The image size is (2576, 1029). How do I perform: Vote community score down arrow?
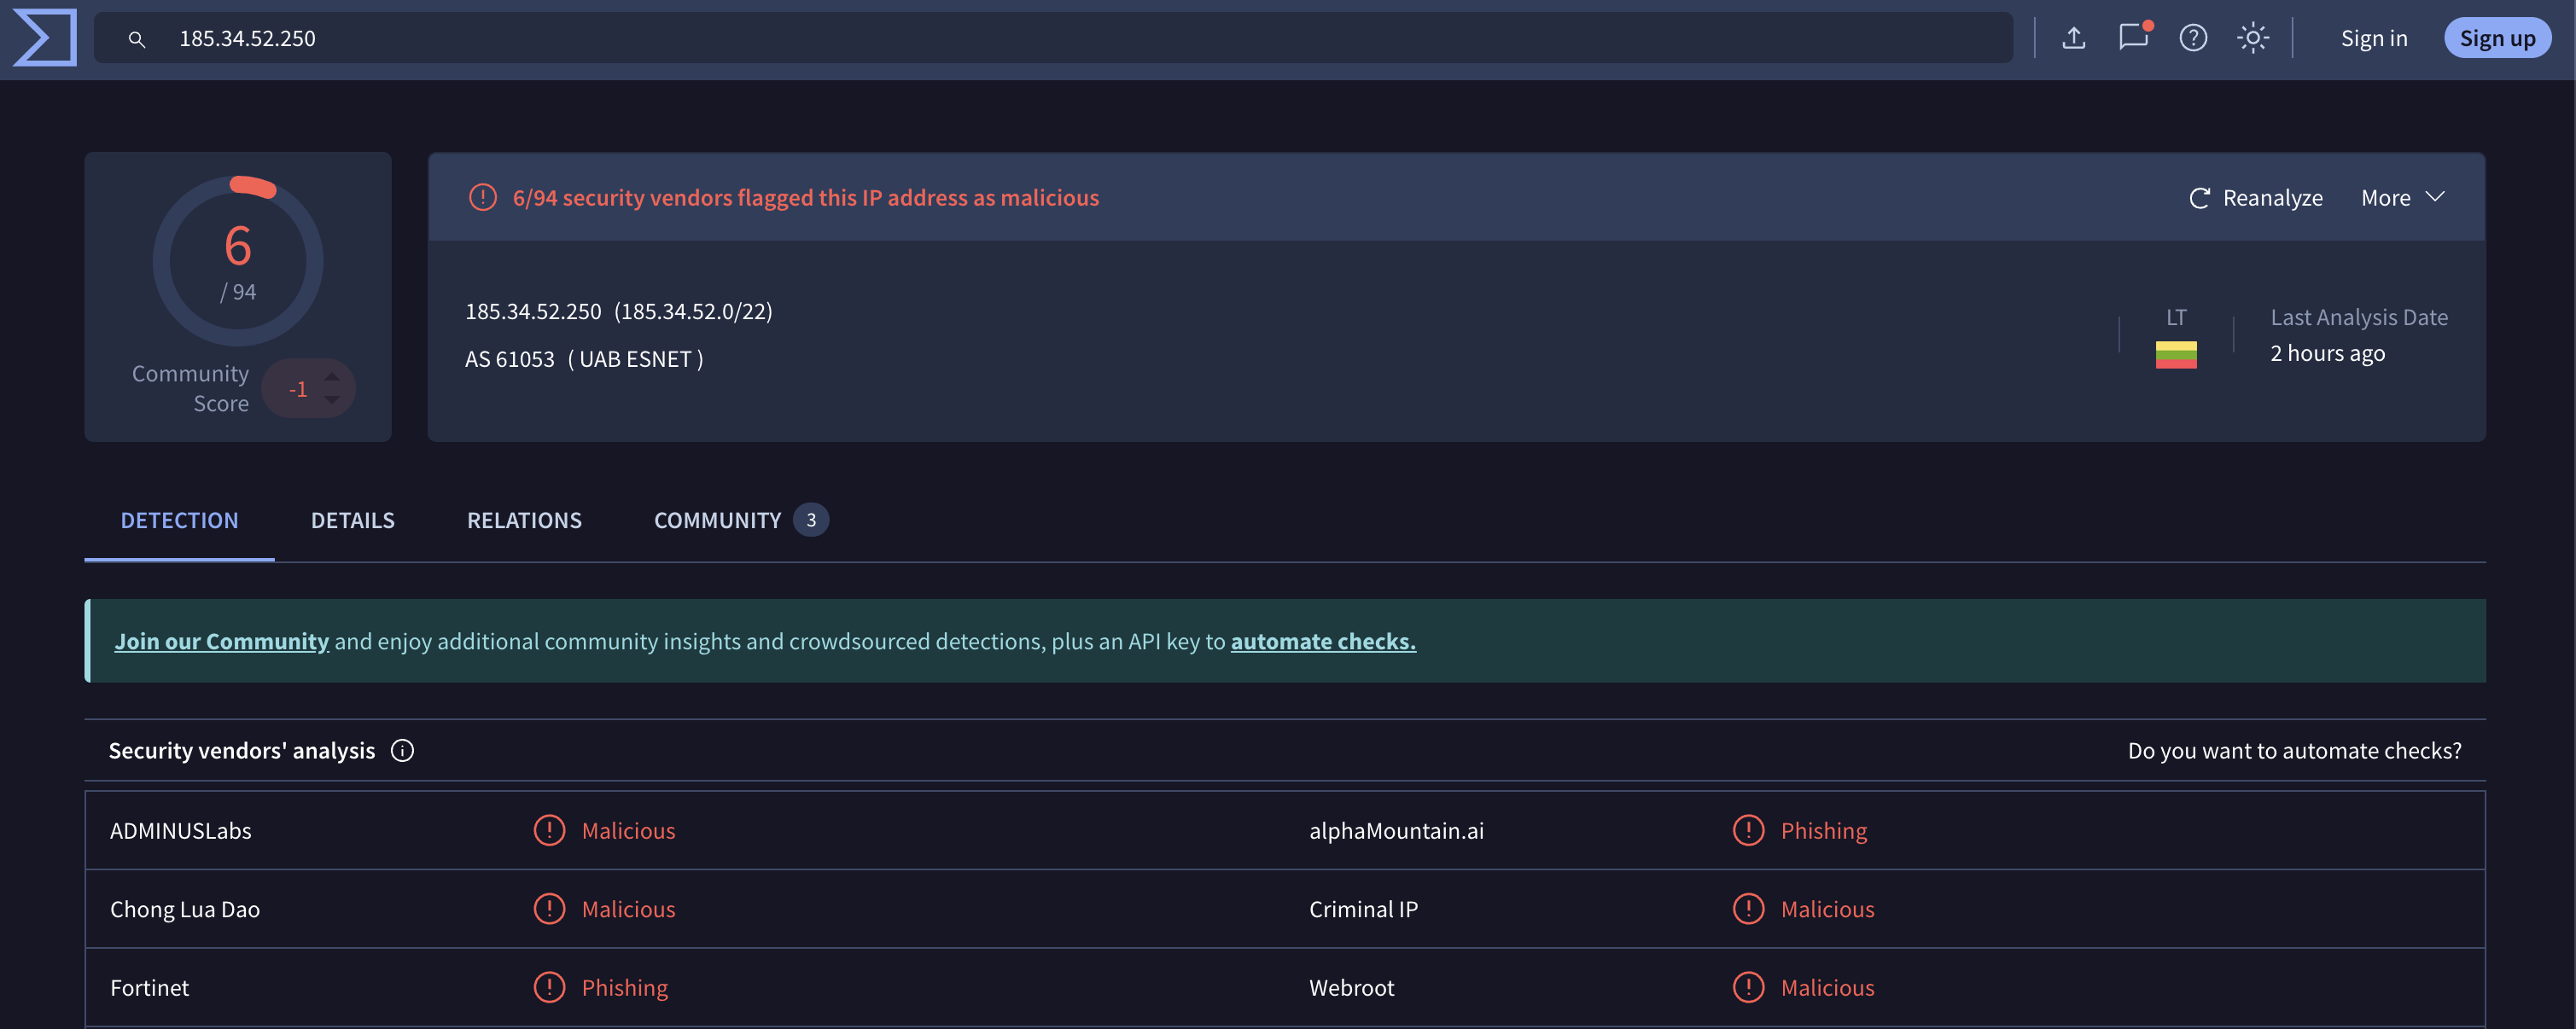332,400
